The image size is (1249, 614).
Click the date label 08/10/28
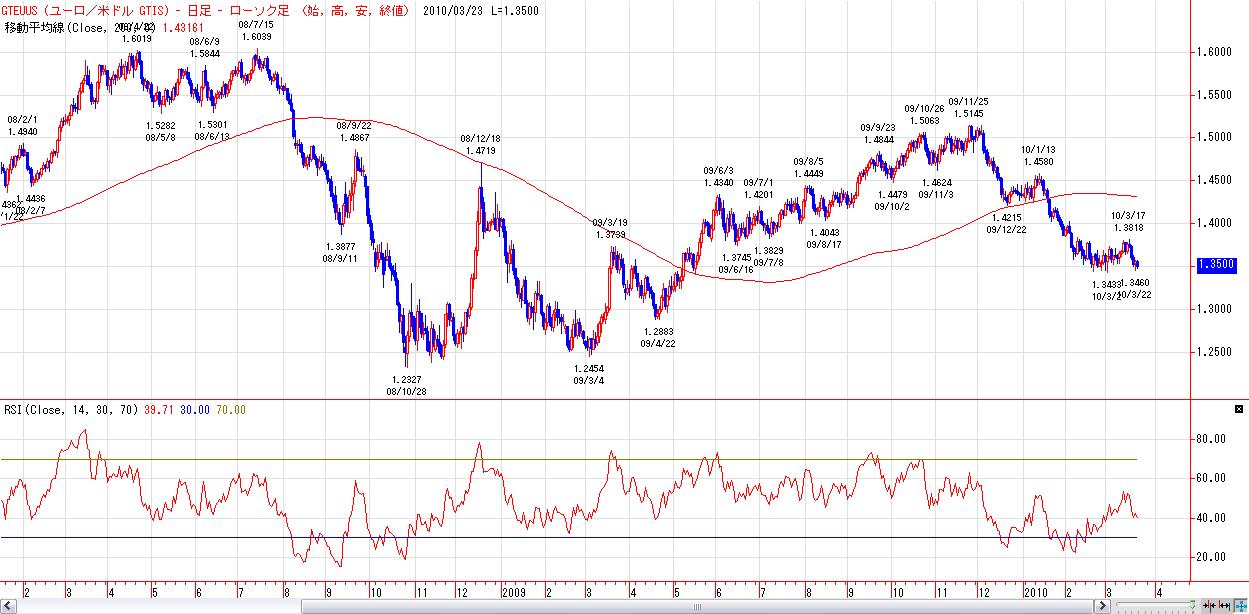406,392
